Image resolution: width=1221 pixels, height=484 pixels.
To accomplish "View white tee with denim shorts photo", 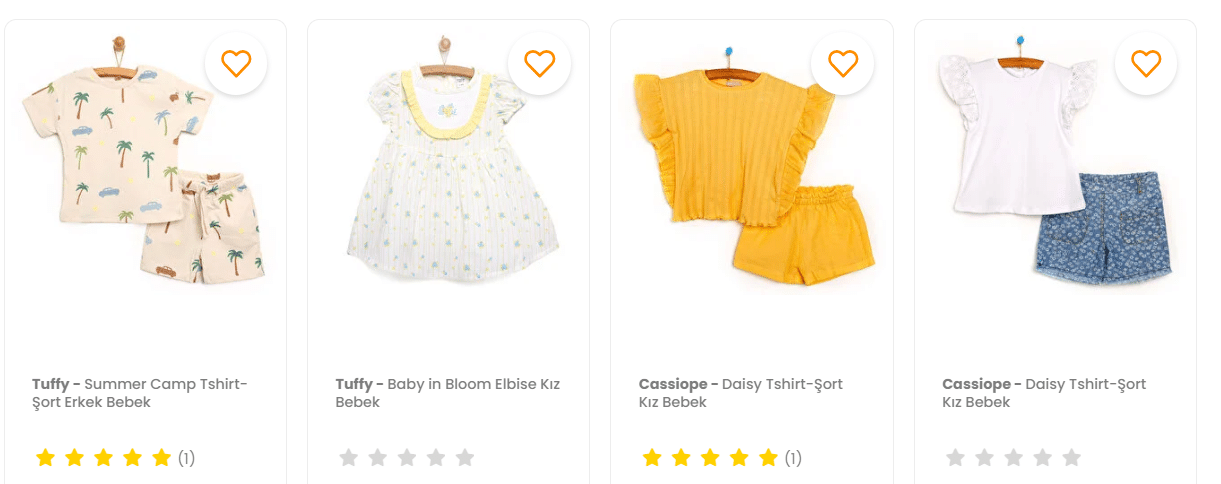I will coord(1055,160).
